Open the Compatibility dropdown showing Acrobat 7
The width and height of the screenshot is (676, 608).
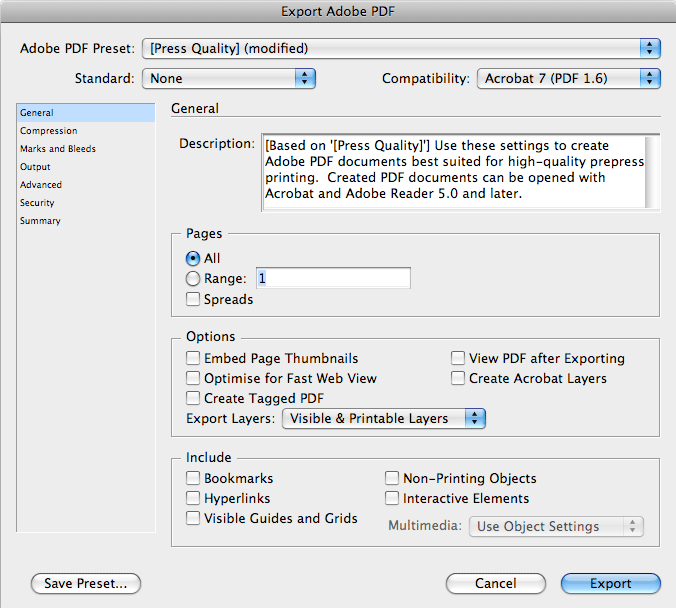569,78
